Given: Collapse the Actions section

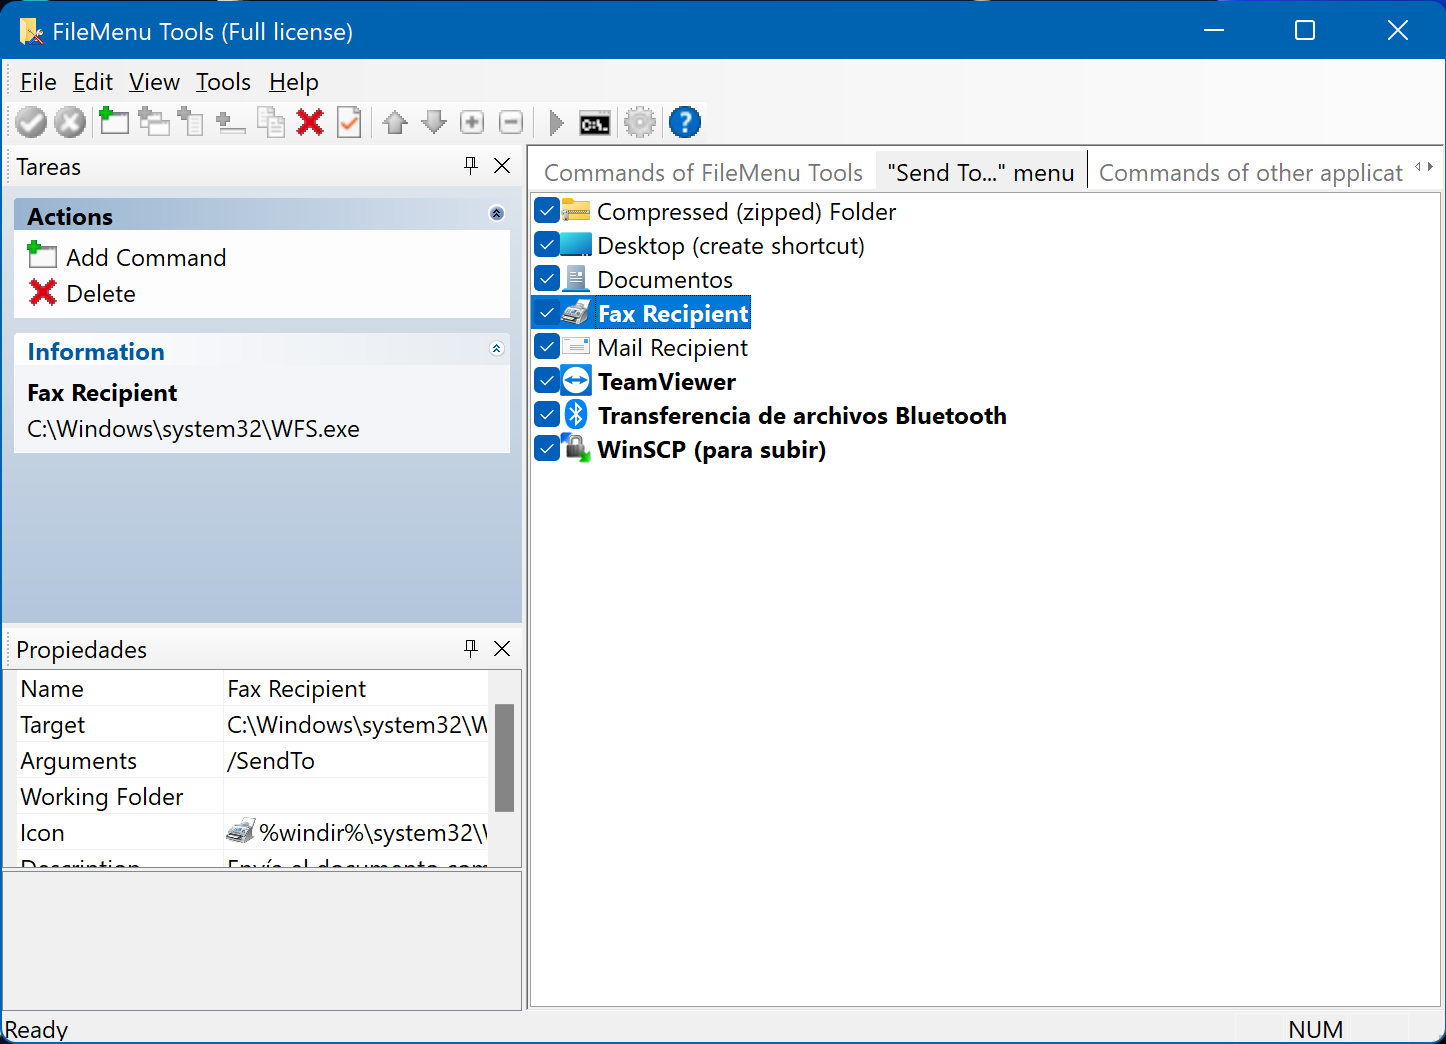Looking at the screenshot, I should click(497, 214).
